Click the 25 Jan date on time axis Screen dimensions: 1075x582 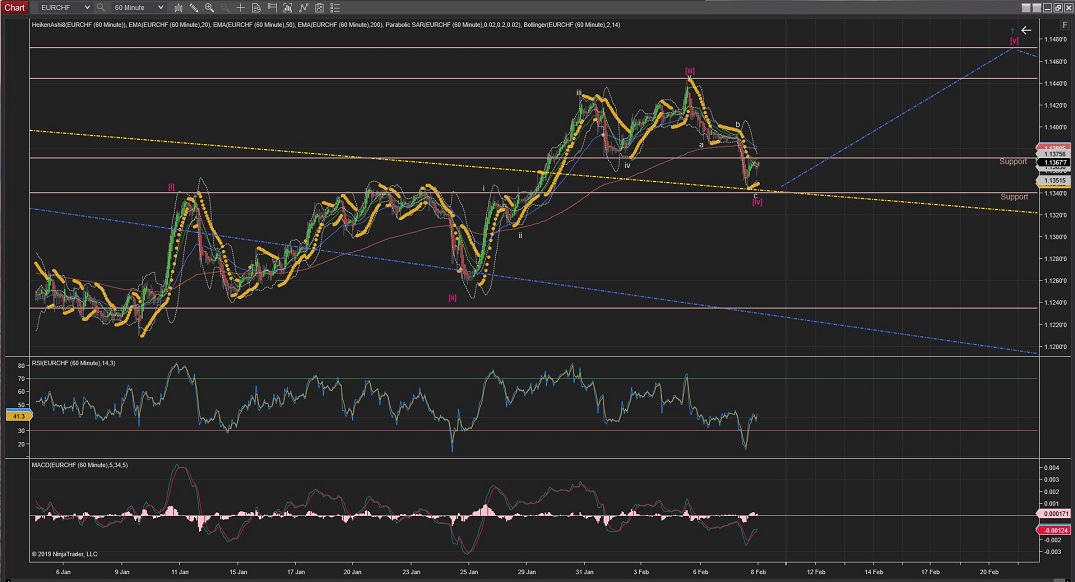[469, 572]
